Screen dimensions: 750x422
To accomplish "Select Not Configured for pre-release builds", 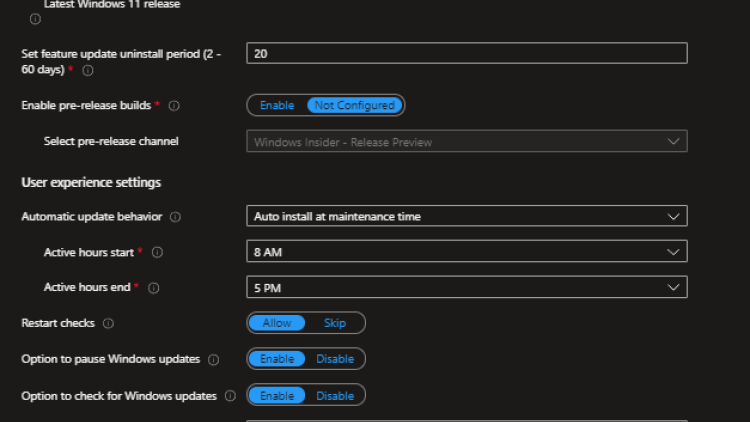I will 355,105.
